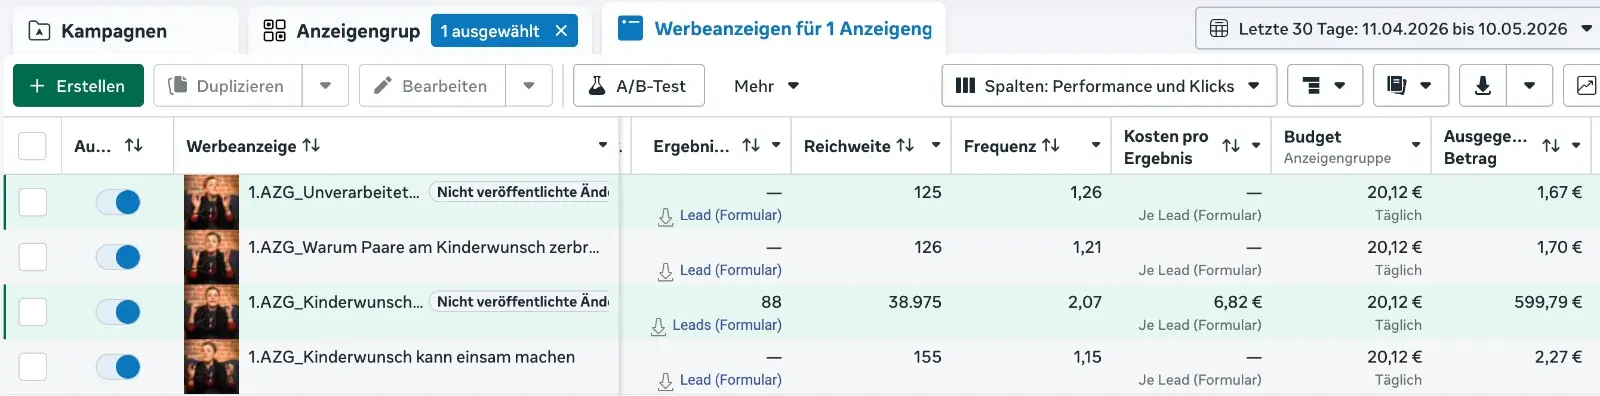
Task: Click the result value 88
Action: point(771,302)
